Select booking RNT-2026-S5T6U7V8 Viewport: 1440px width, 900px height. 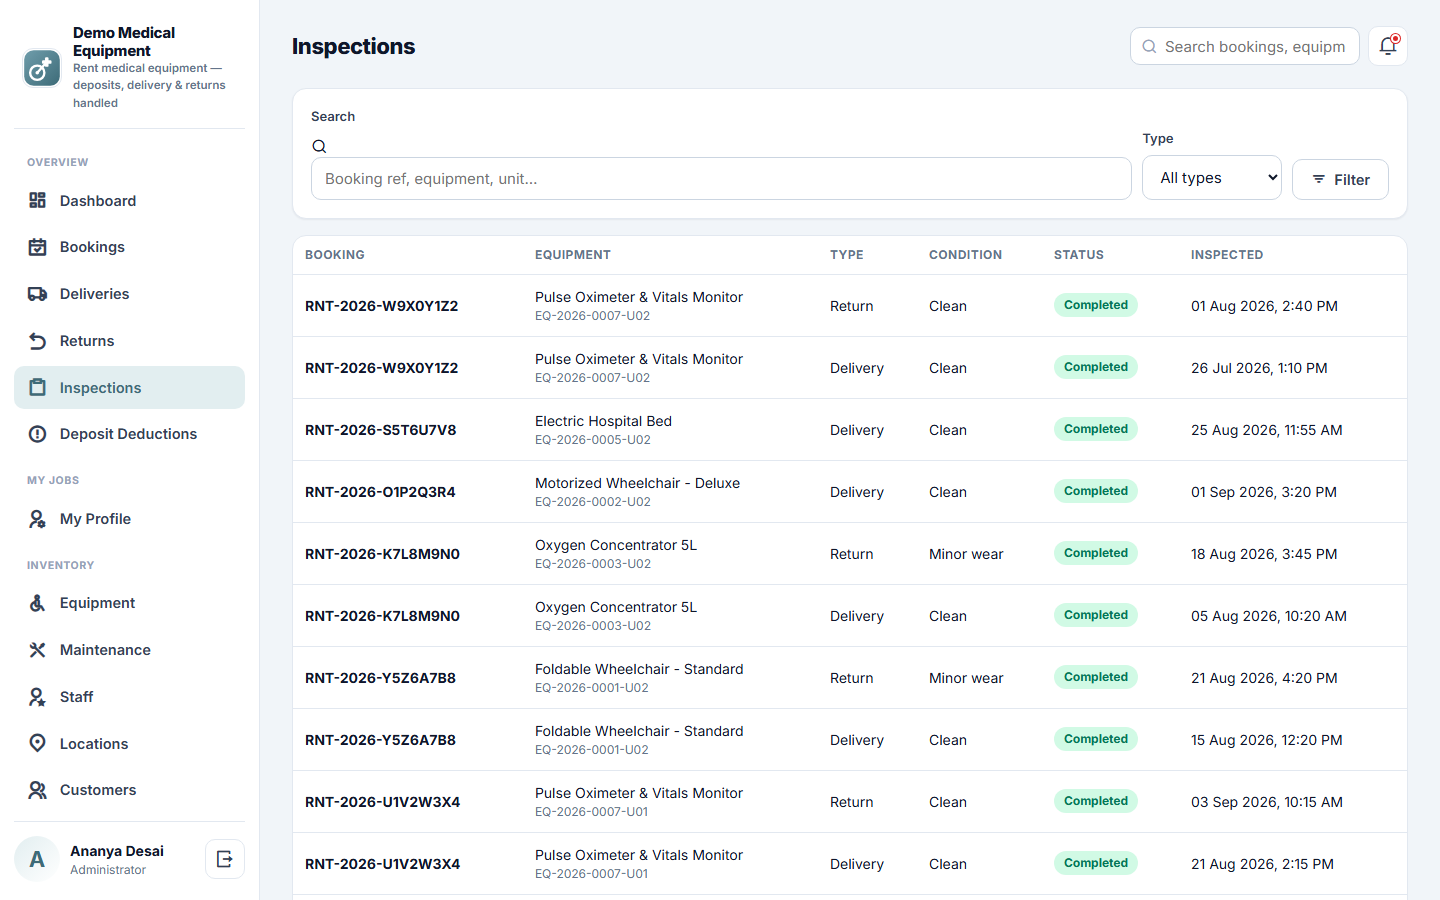[x=380, y=430]
